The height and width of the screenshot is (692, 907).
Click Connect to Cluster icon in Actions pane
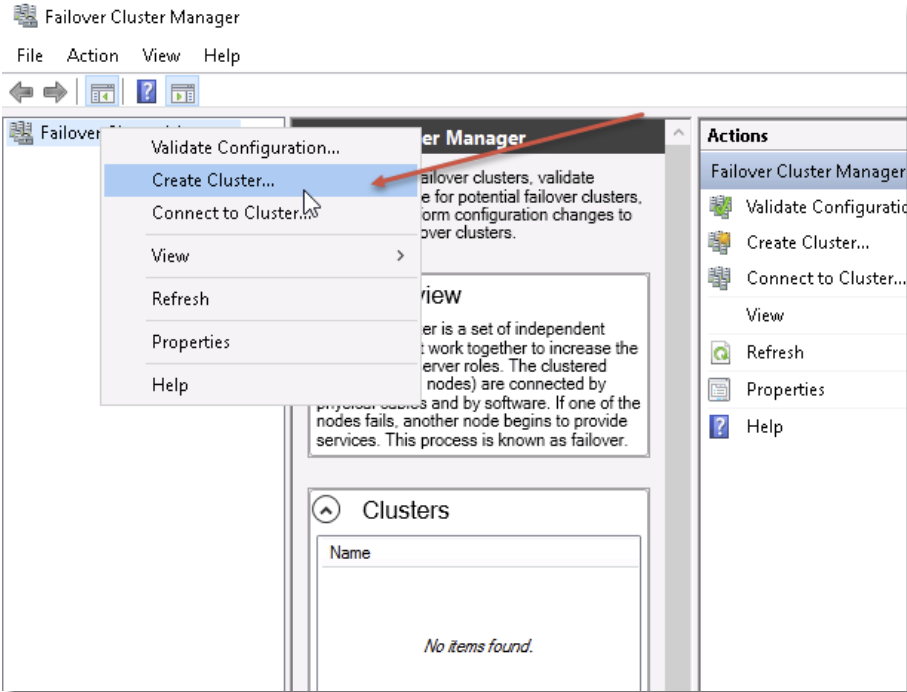[720, 278]
